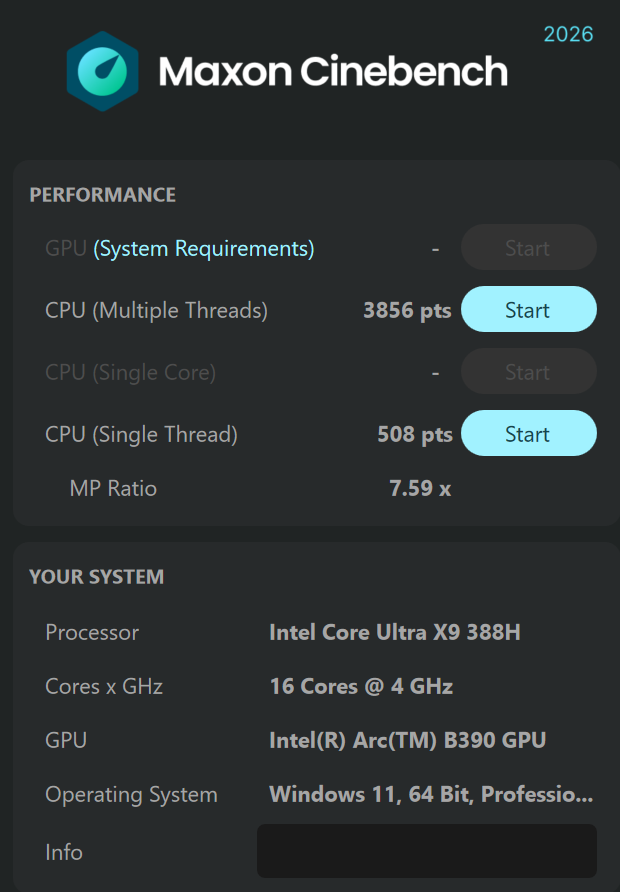Viewport: 620px width, 892px height.
Task: Select the Intel Arc B390 GPU entry
Action: (408, 740)
